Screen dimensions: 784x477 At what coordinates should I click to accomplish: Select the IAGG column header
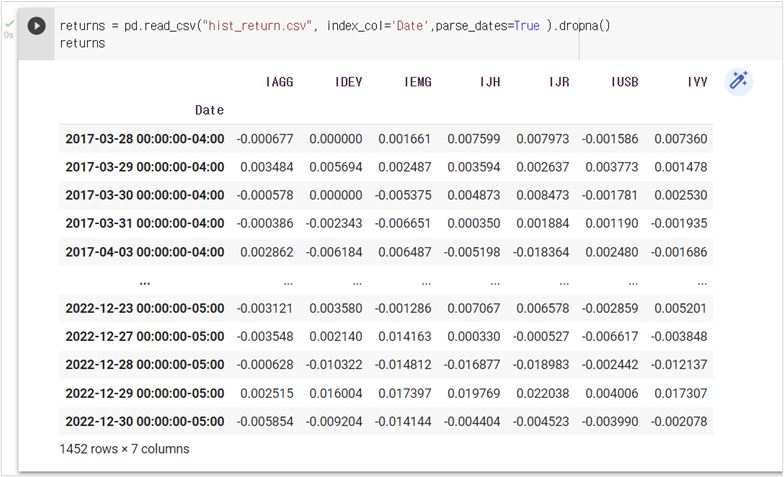click(279, 82)
